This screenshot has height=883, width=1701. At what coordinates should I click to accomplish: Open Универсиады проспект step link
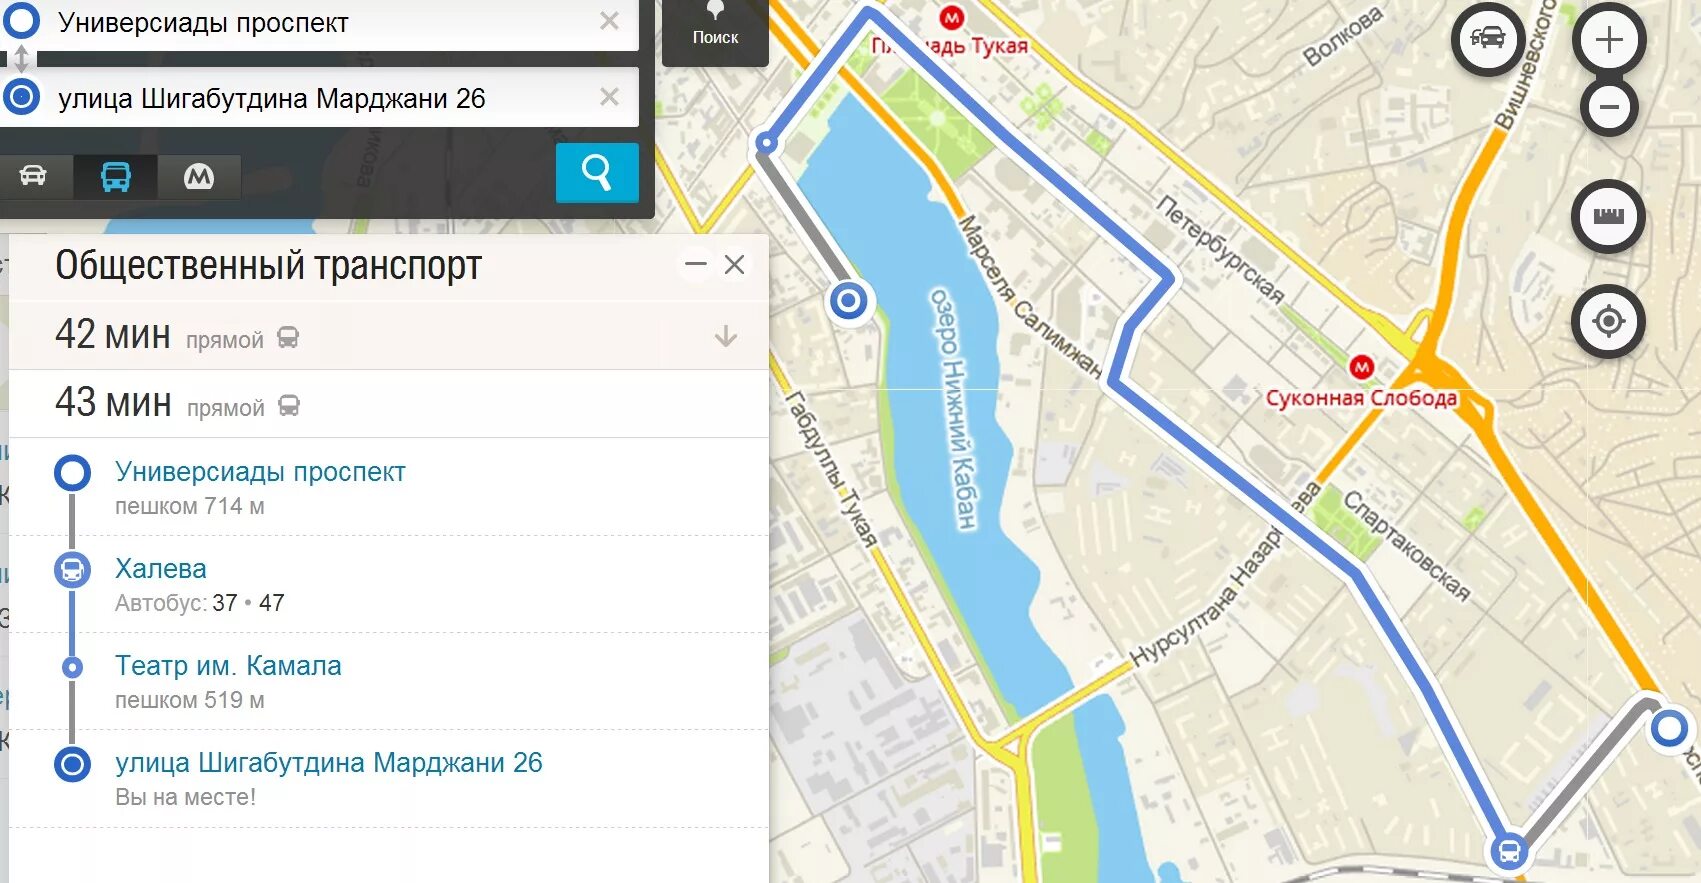[x=260, y=472]
